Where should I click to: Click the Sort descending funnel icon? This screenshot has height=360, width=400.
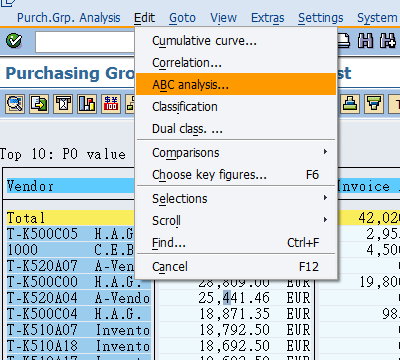click(x=374, y=104)
